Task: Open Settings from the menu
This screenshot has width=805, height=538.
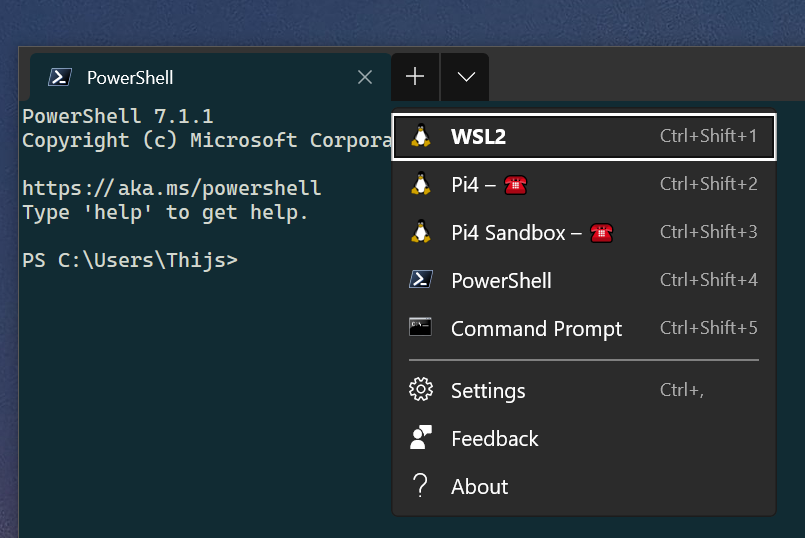Action: (x=584, y=391)
